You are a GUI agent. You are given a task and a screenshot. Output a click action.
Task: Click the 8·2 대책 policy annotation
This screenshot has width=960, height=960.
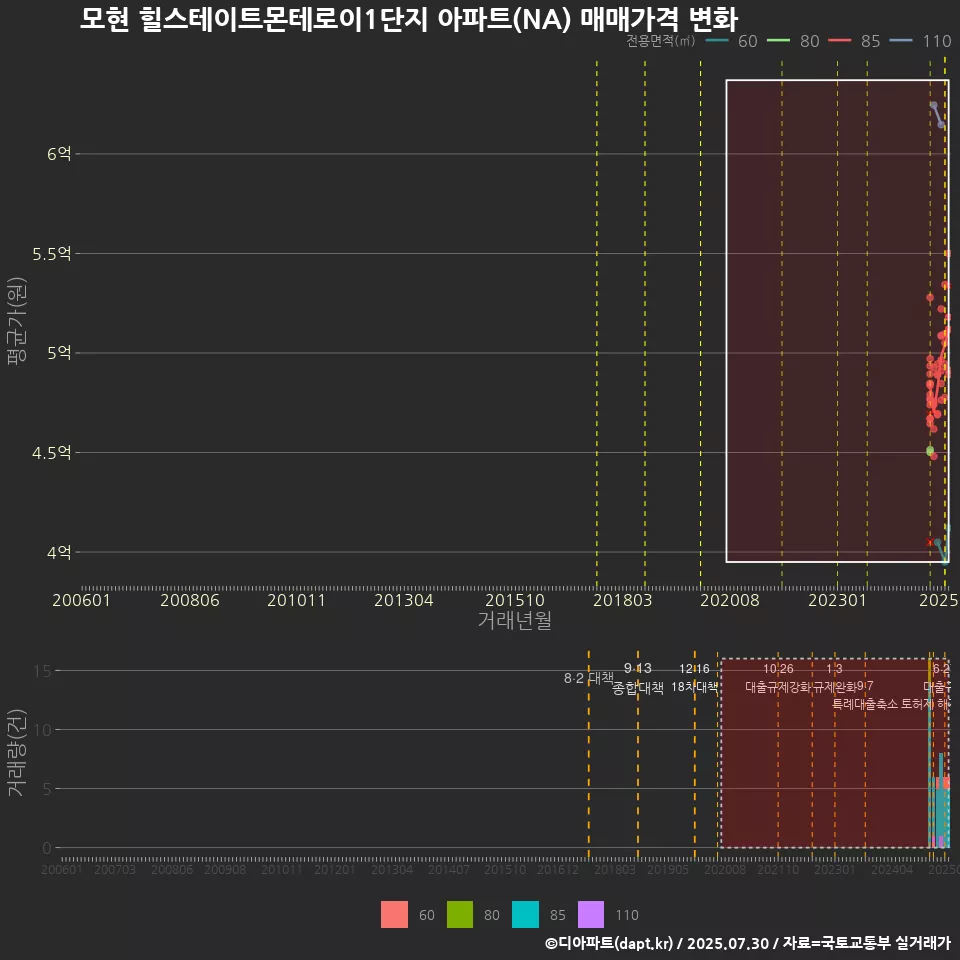click(588, 678)
